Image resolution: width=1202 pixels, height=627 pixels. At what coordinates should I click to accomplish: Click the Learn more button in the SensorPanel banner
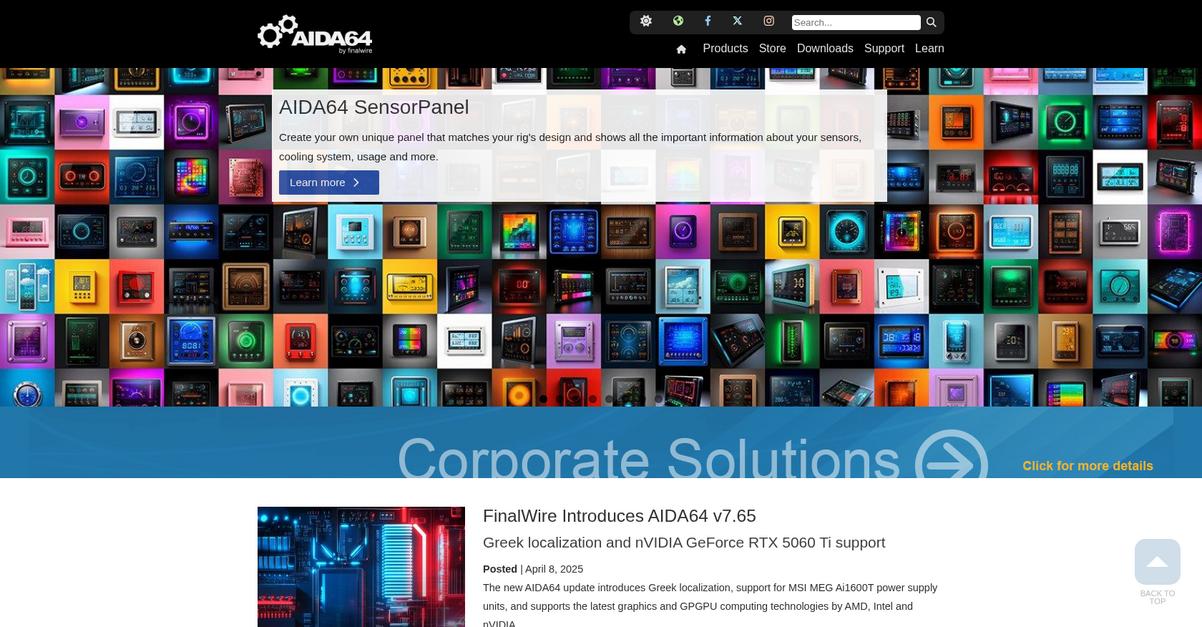[329, 182]
